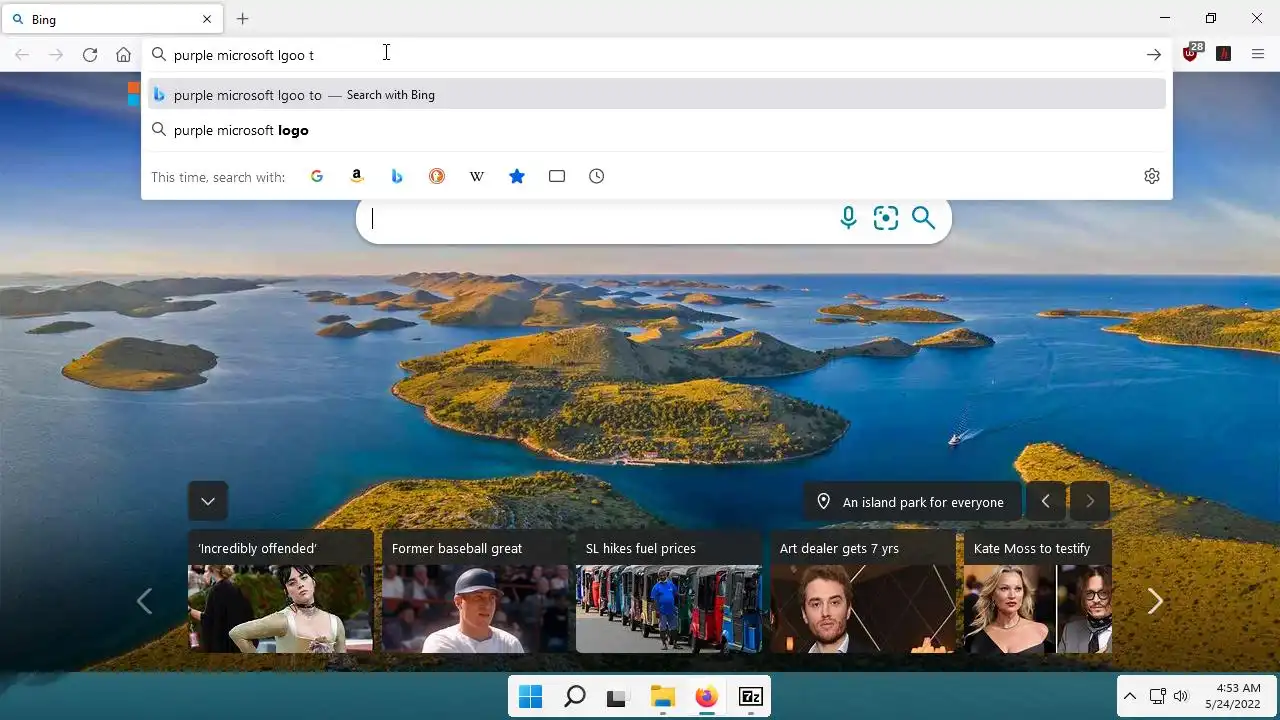Search in Bookmarks star icon

[517, 176]
